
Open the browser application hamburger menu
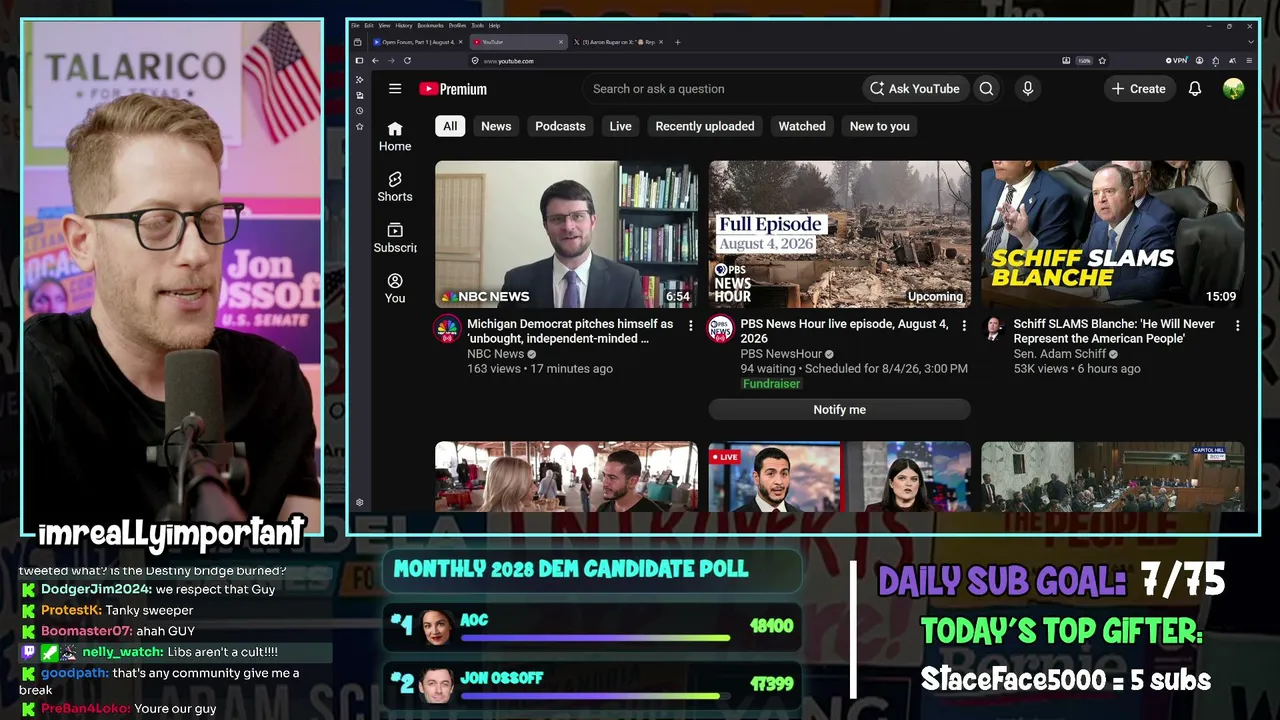tap(1249, 61)
